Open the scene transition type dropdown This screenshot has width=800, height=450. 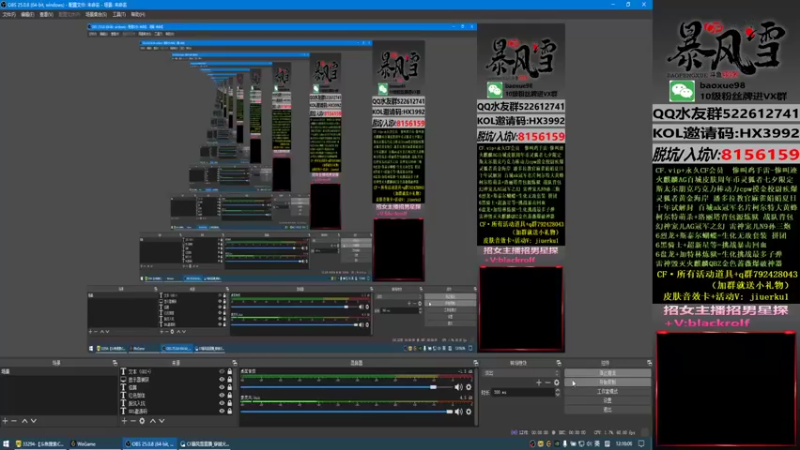pyautogui.click(x=521, y=373)
